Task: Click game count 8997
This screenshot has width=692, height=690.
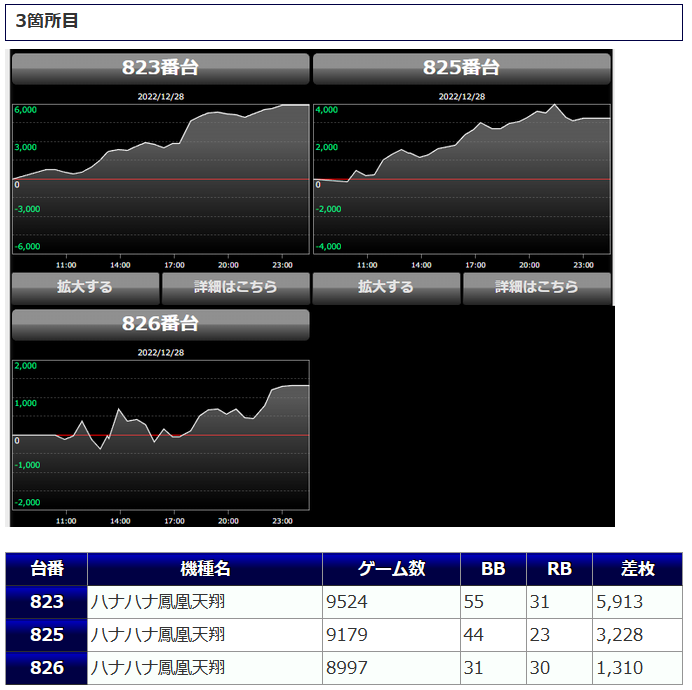Action: (x=347, y=668)
